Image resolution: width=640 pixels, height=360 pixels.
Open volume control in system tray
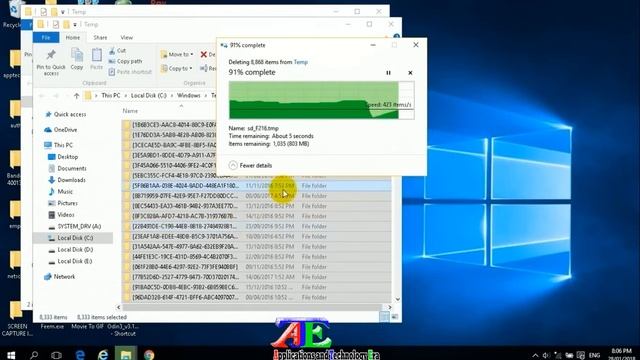(x=547, y=356)
